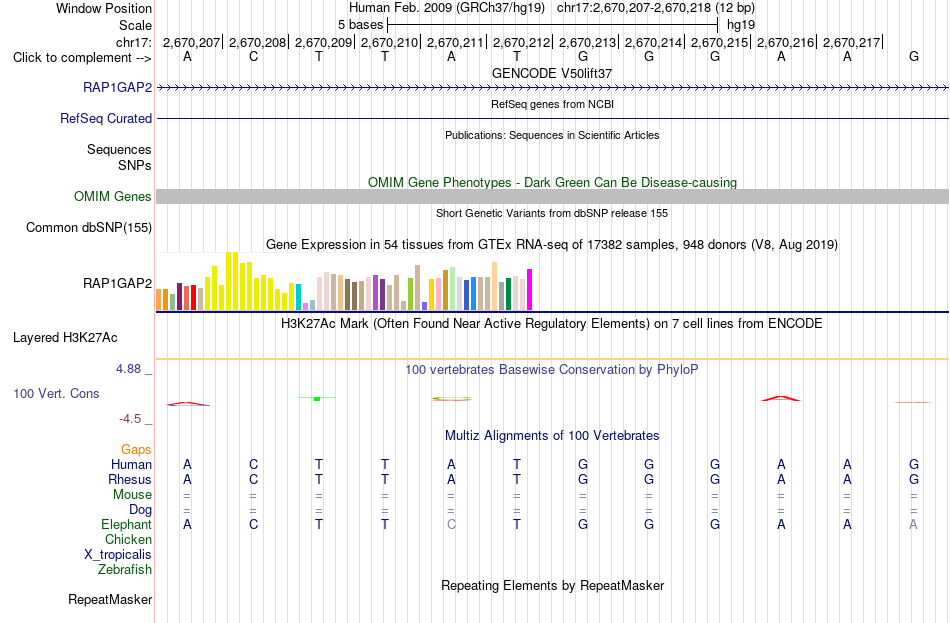The width and height of the screenshot is (950, 623).
Task: Click Repeating Elements by RepeatMasker title
Action: point(553,586)
